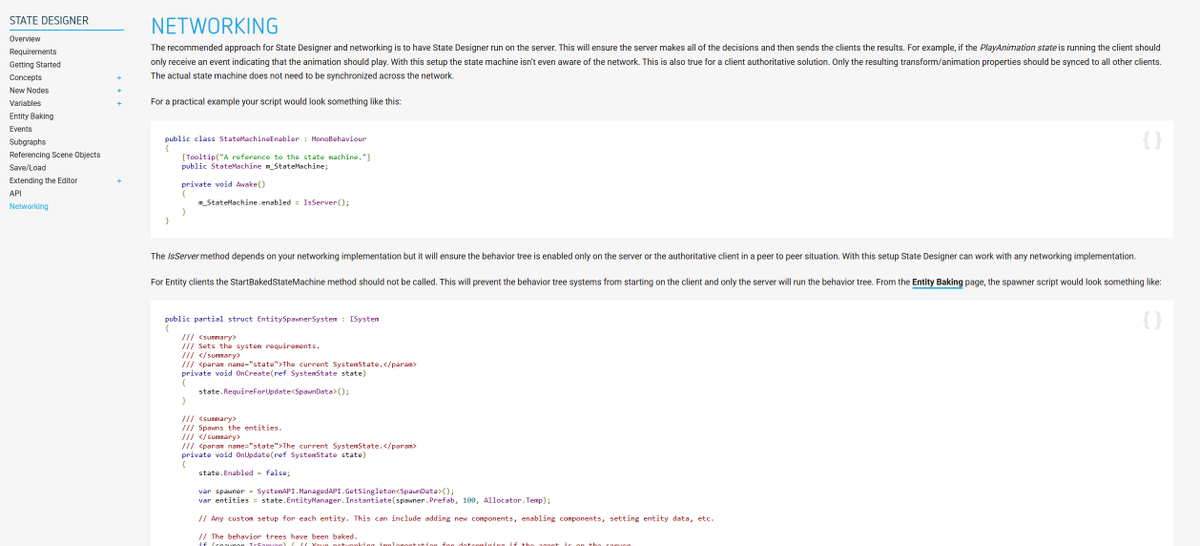Click the NETWORKING page heading
Viewport: 1200px width, 546px height.
pyautogui.click(x=215, y=26)
